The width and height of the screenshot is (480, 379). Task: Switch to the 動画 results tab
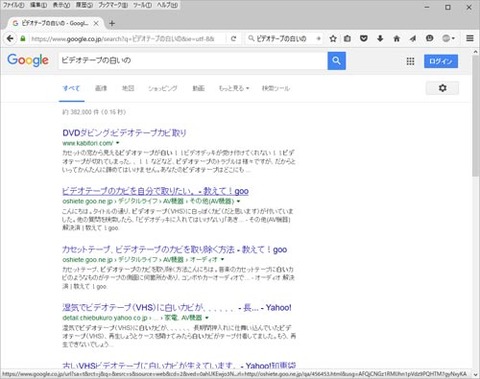(198, 88)
